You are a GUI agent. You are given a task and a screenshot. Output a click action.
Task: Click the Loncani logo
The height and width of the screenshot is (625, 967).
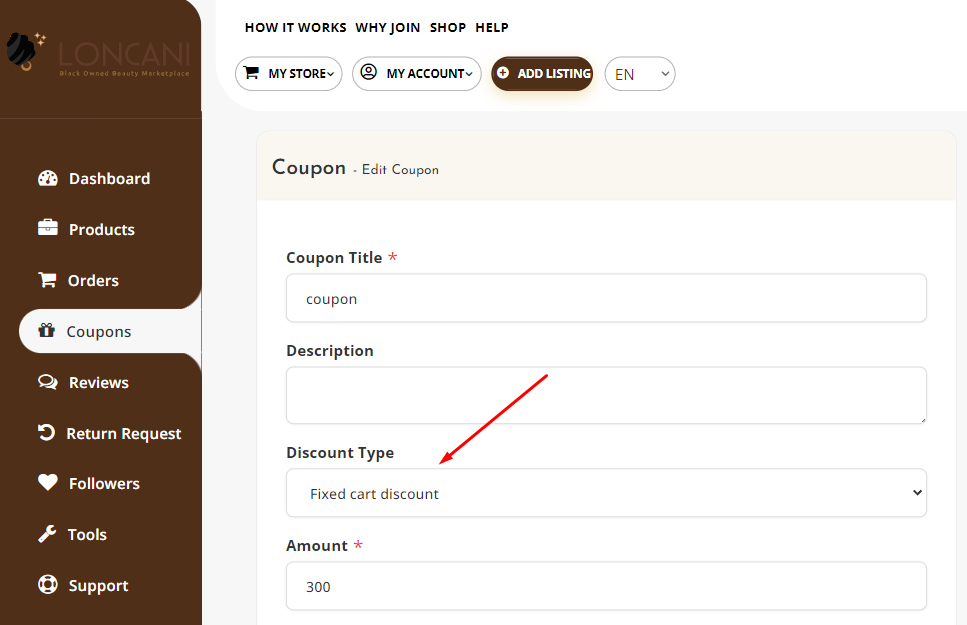click(98, 52)
